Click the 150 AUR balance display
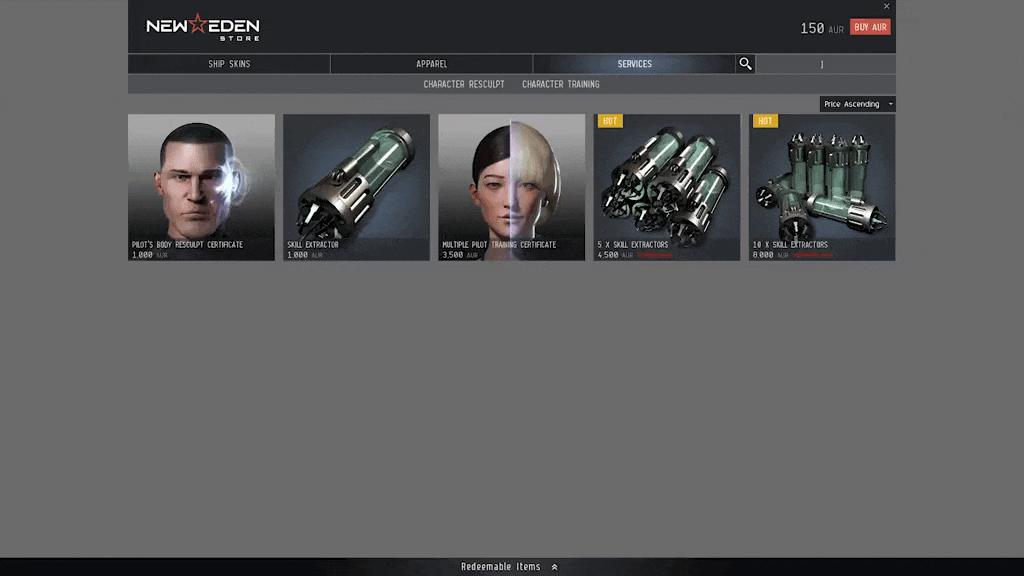 pyautogui.click(x=821, y=28)
